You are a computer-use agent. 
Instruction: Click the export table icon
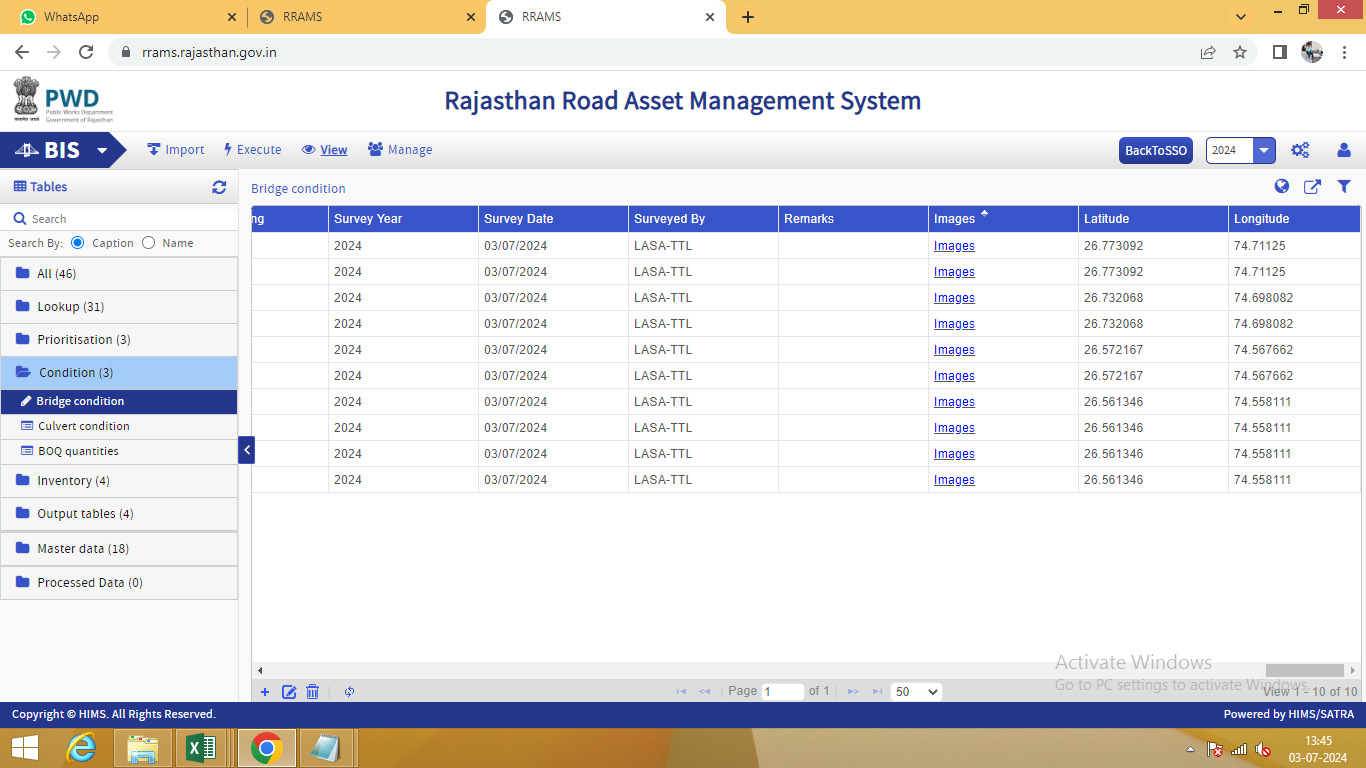click(x=1312, y=186)
